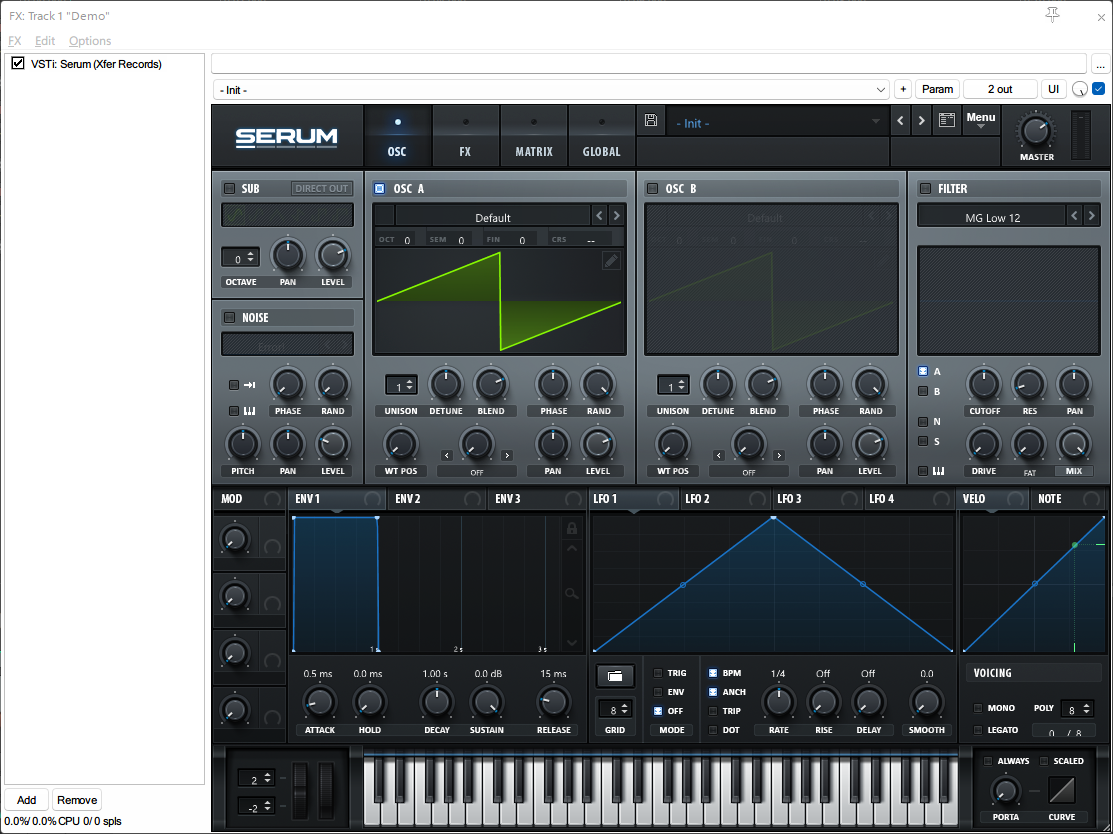1113x834 pixels.
Task: Click the FX comment input field at top
Action: point(649,63)
